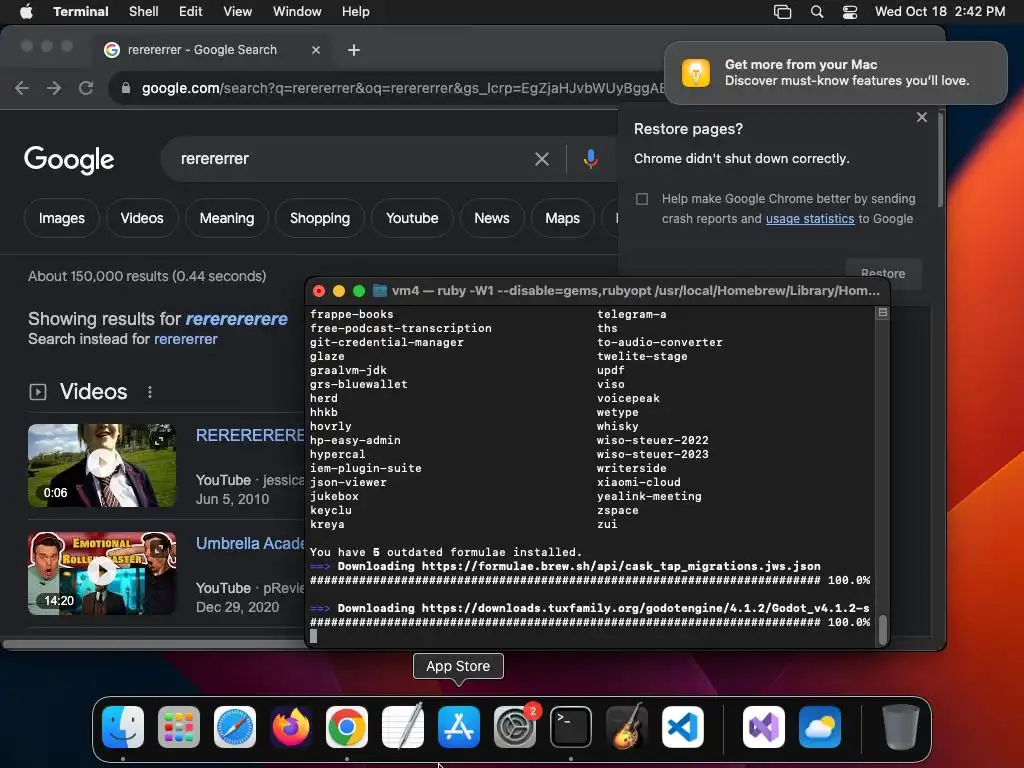Open Finder from the Dock

pos(123,727)
